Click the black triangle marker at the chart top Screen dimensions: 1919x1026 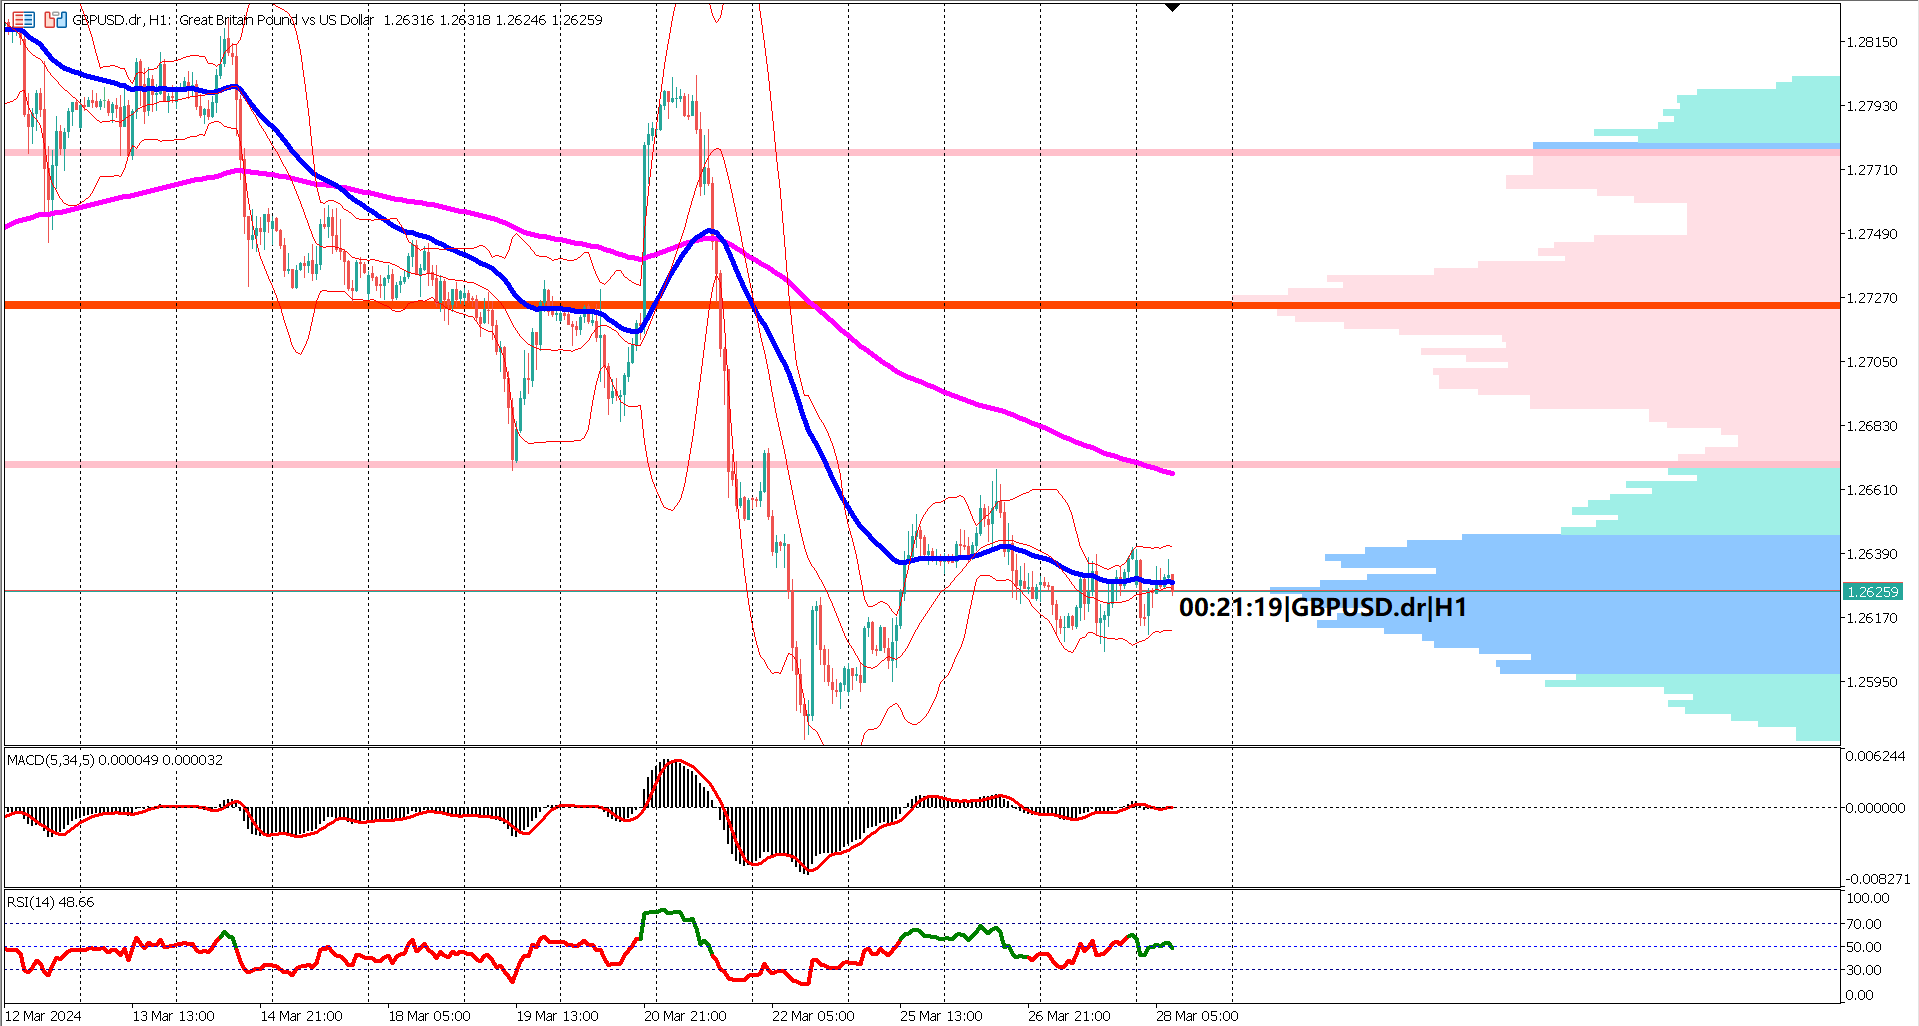point(1172,7)
